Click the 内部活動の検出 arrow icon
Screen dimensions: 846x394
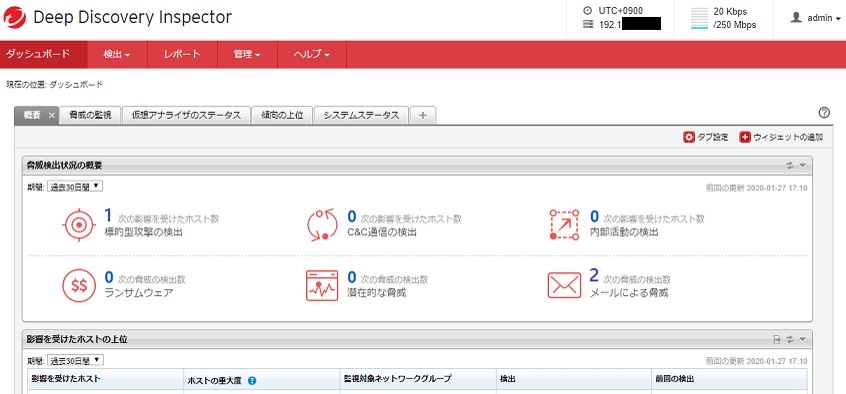(564, 225)
